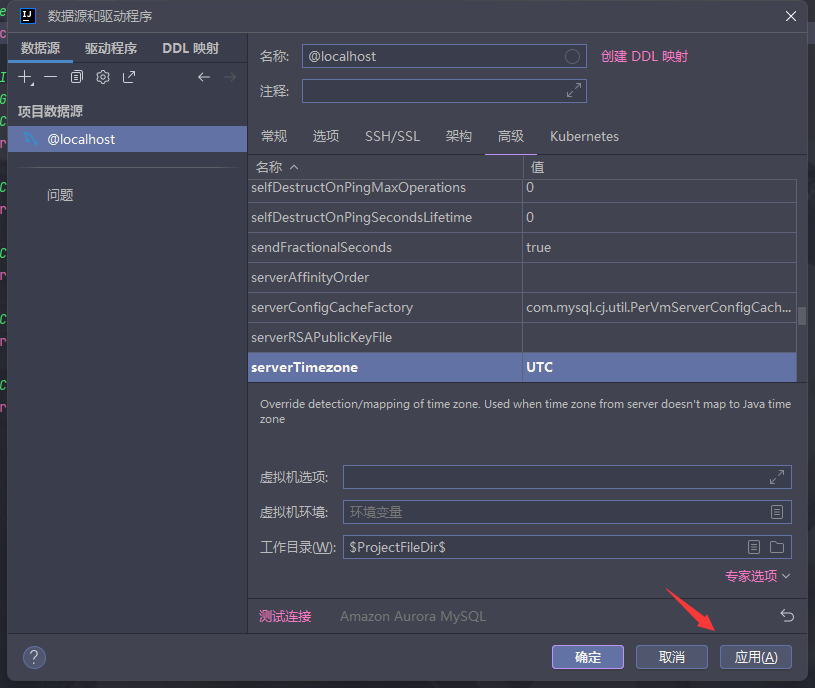Click the revert arrow icon near the driver name
Image resolution: width=815 pixels, height=688 pixels.
(x=786, y=616)
